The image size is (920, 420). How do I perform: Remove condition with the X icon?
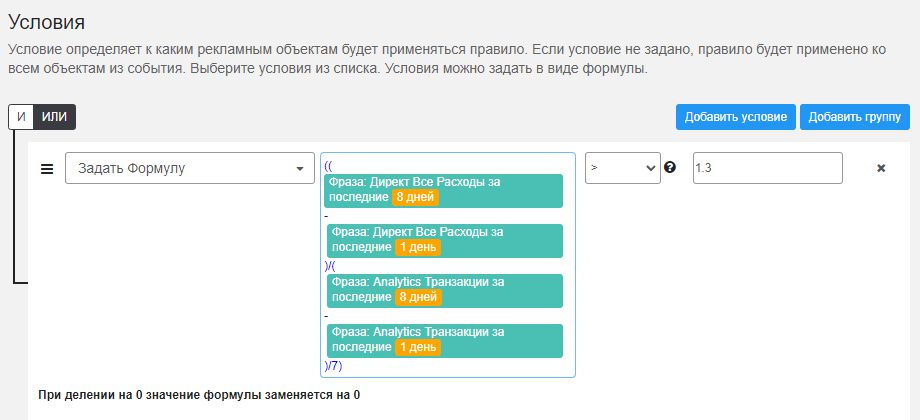coord(881,168)
